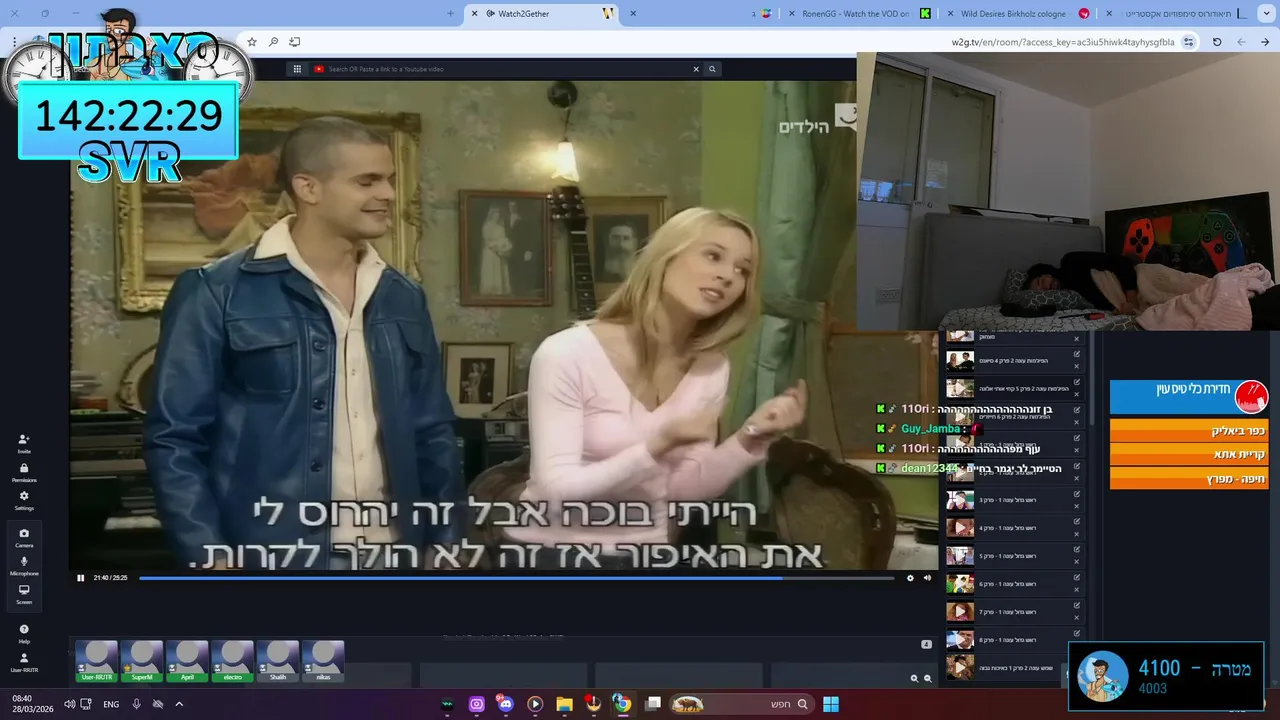This screenshot has width=1280, height=720.
Task: Select poll answer 'קריית אתא'
Action: [1189, 455]
